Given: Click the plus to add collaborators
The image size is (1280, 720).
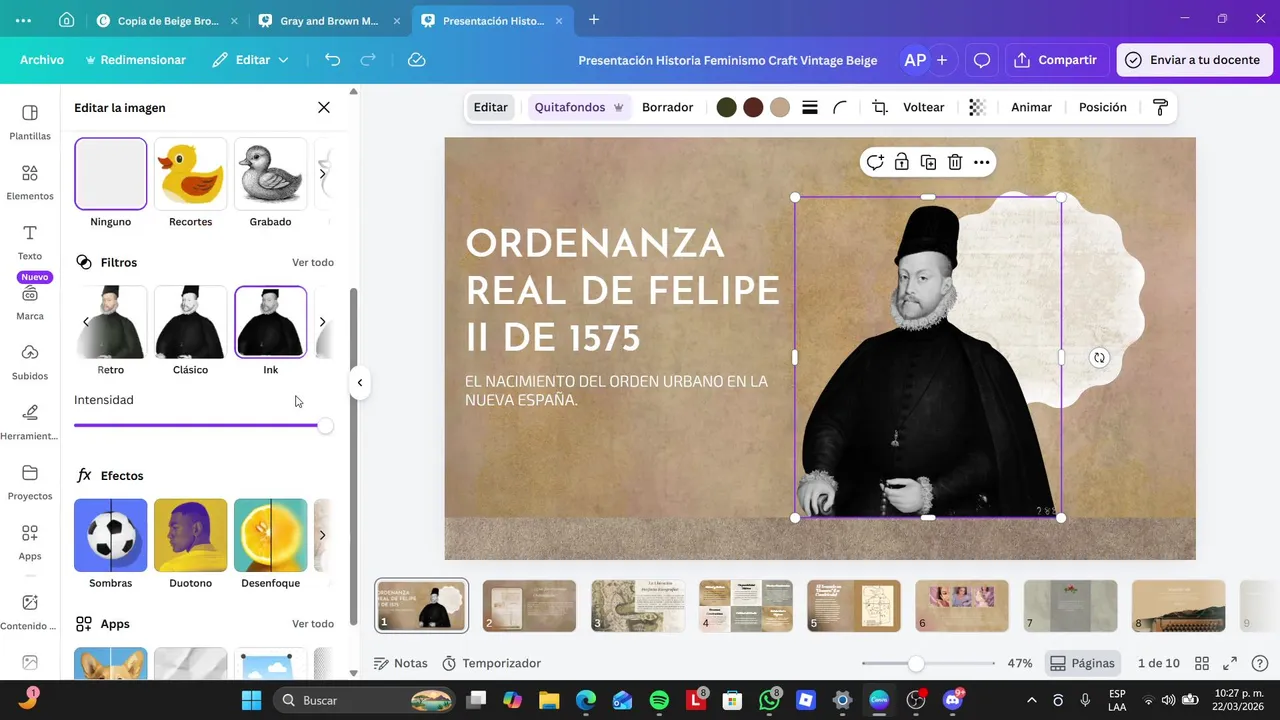Looking at the screenshot, I should tap(942, 60).
